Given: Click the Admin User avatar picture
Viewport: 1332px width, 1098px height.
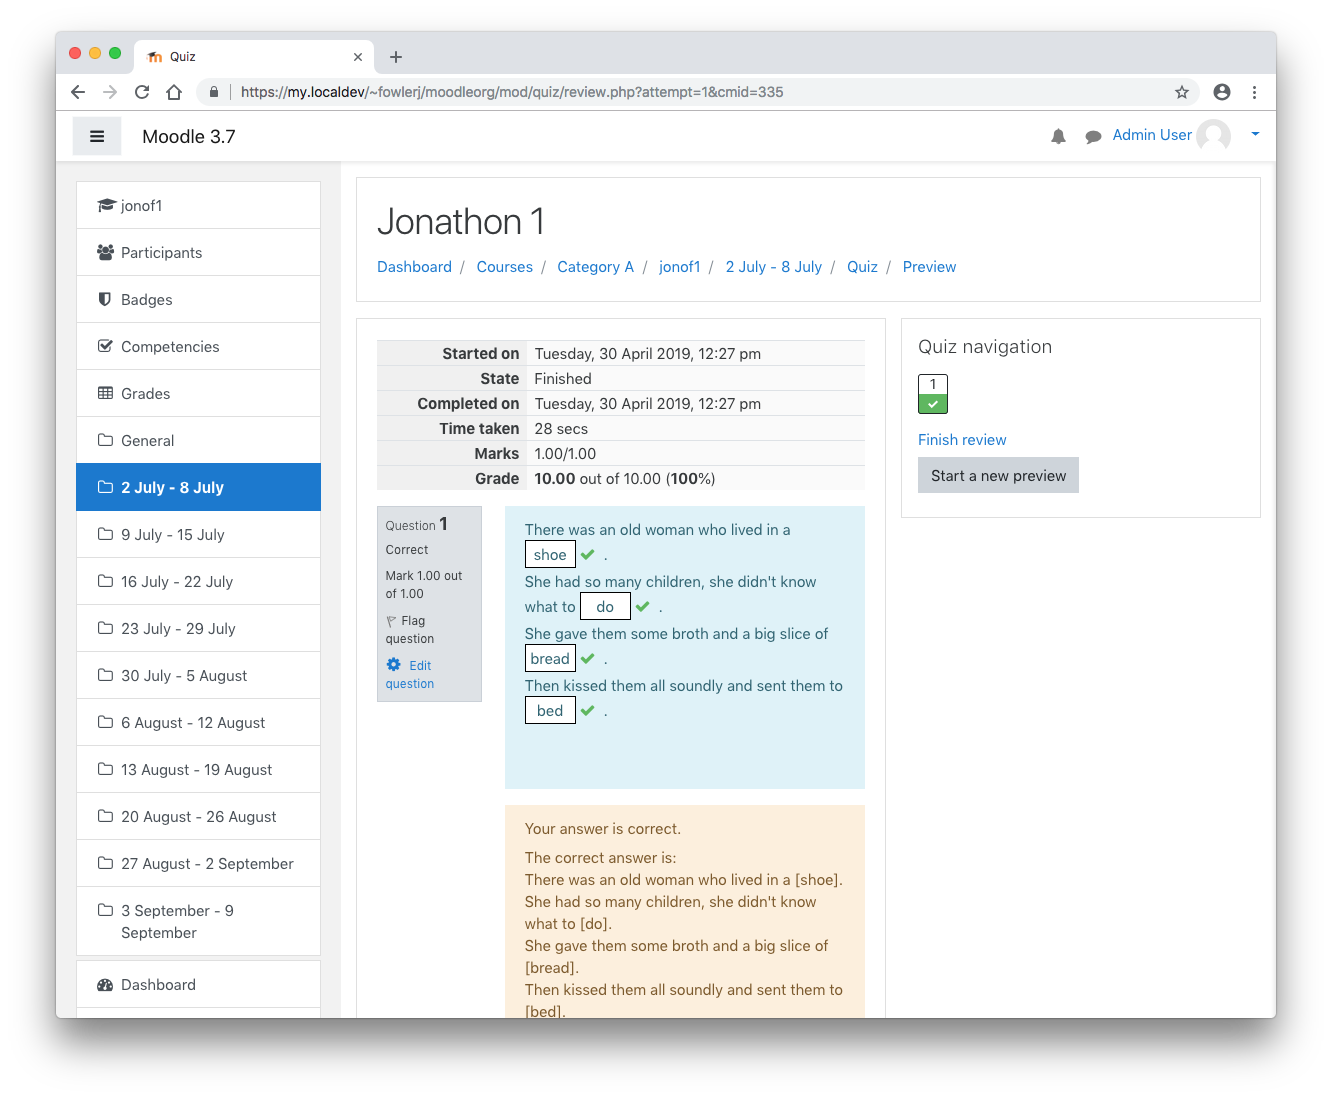Looking at the screenshot, I should coord(1214,135).
